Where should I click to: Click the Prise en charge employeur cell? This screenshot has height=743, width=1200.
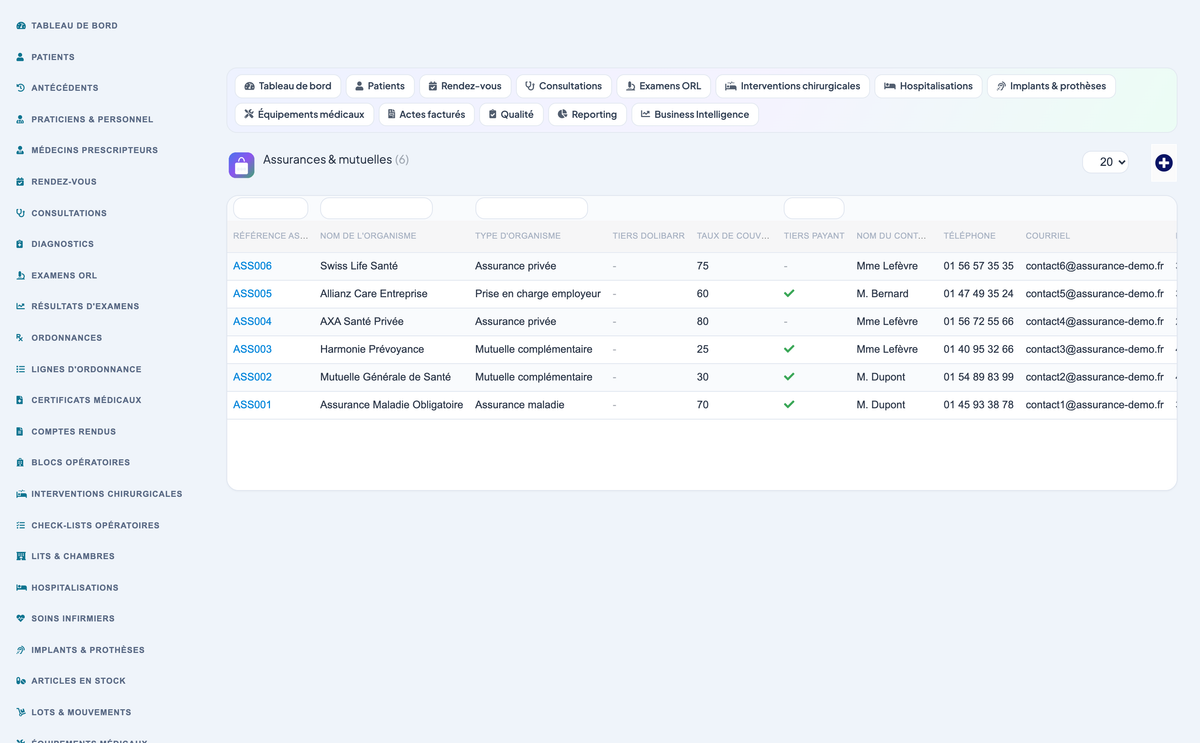[x=538, y=294]
